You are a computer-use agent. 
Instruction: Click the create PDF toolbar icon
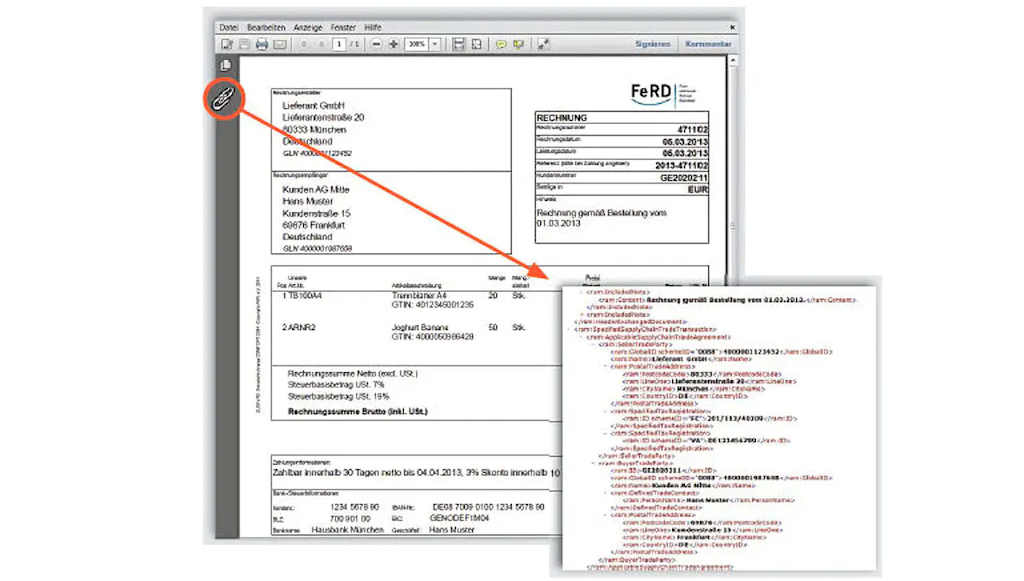pyautogui.click(x=227, y=44)
